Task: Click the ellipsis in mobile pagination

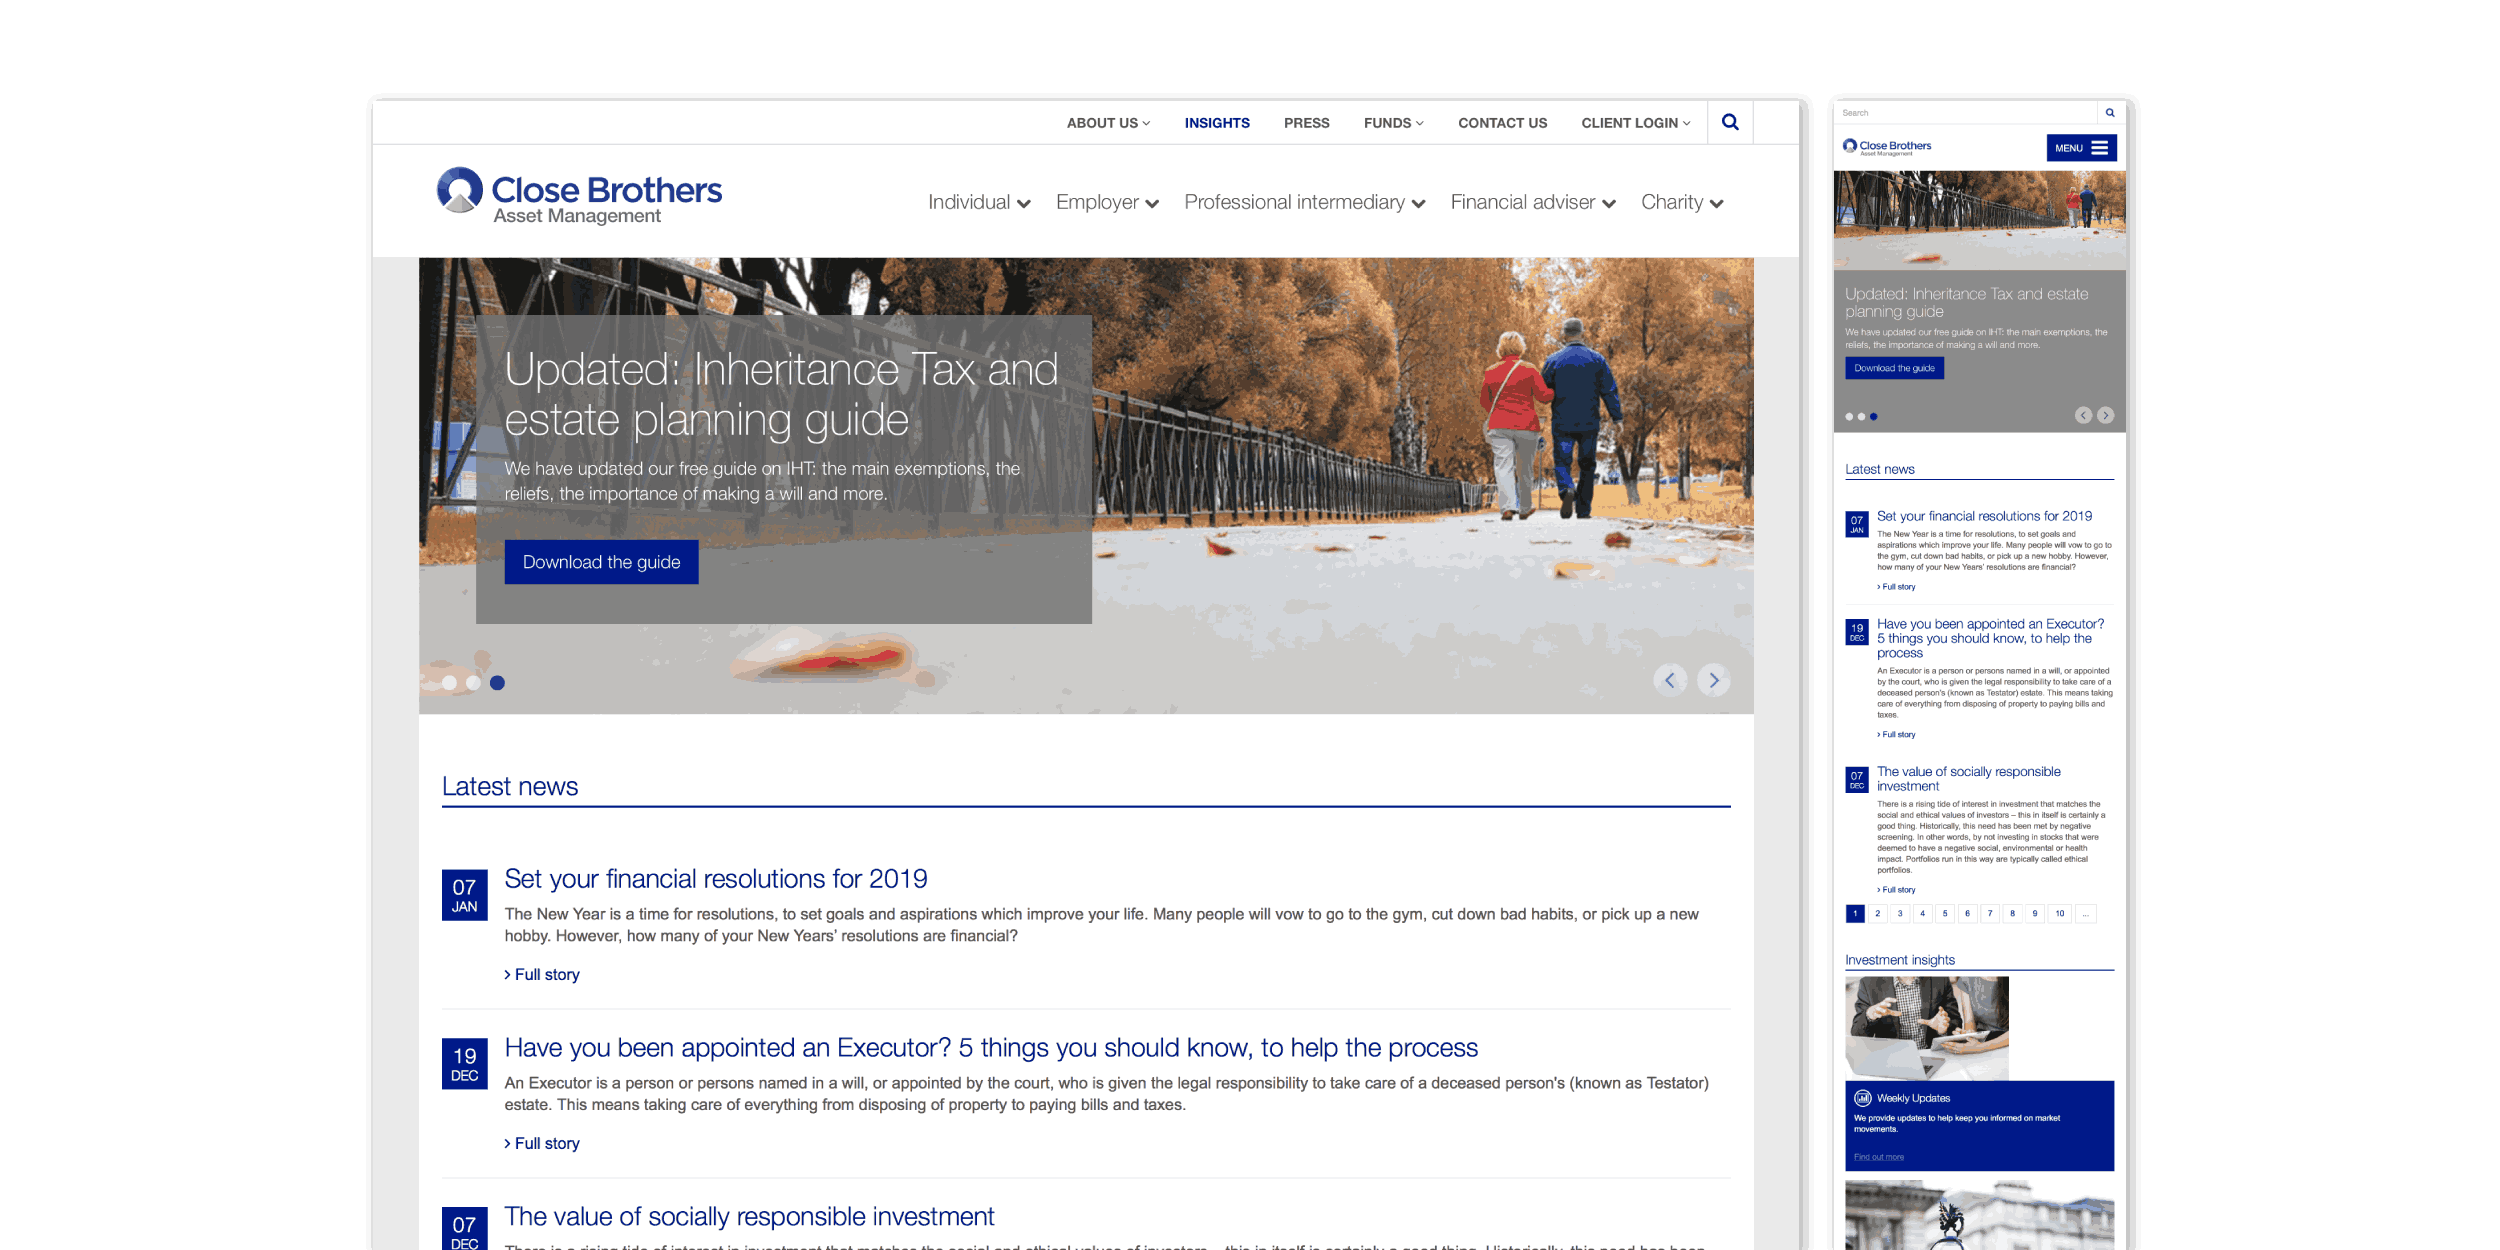Action: (x=2086, y=914)
